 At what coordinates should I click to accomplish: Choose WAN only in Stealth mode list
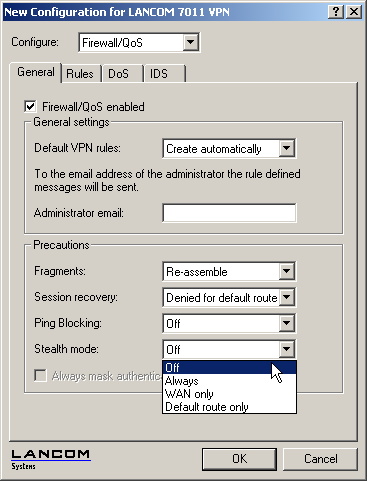click(229, 394)
